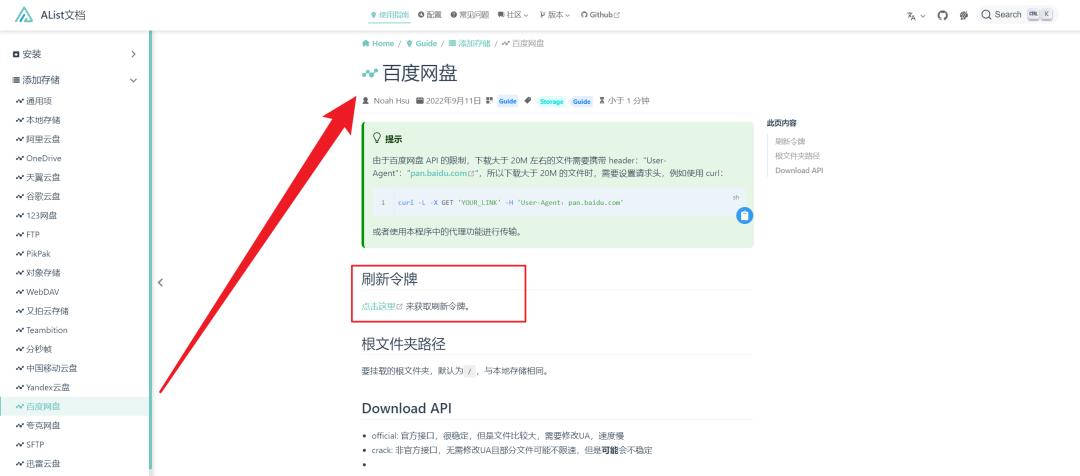
Task: Expand the 社区 dropdown menu
Action: [513, 14]
